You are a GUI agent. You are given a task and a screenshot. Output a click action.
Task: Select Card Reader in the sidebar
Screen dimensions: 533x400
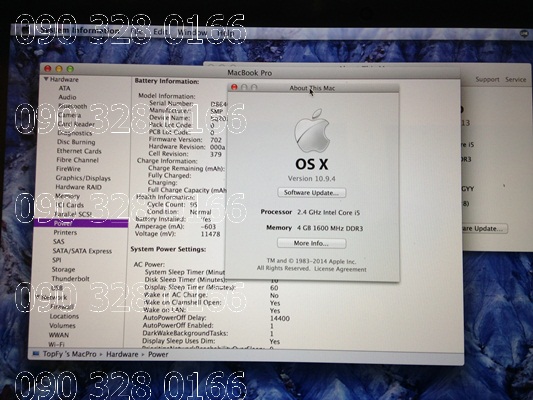(x=76, y=124)
